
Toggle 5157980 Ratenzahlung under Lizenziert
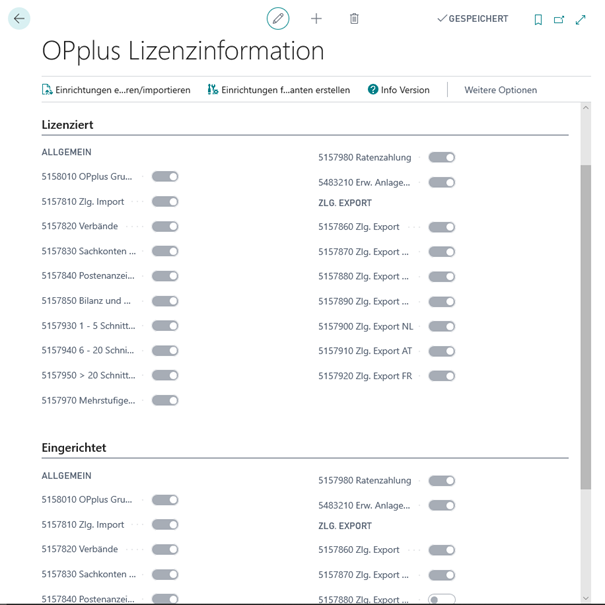pyautogui.click(x=442, y=157)
